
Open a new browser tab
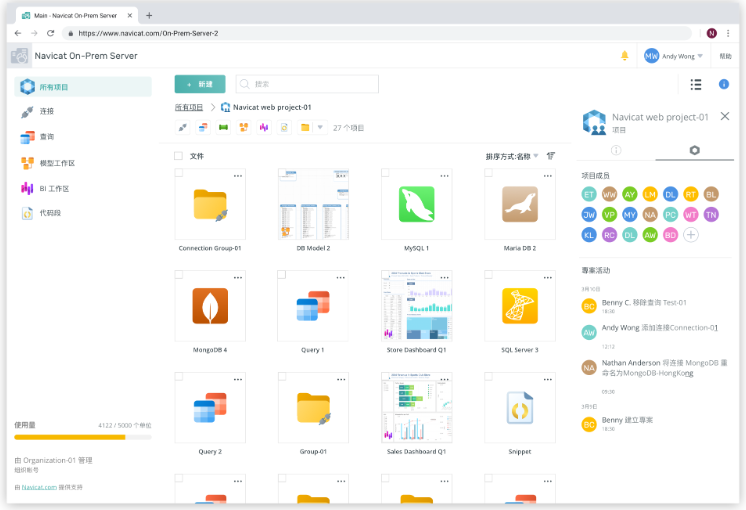pos(149,15)
